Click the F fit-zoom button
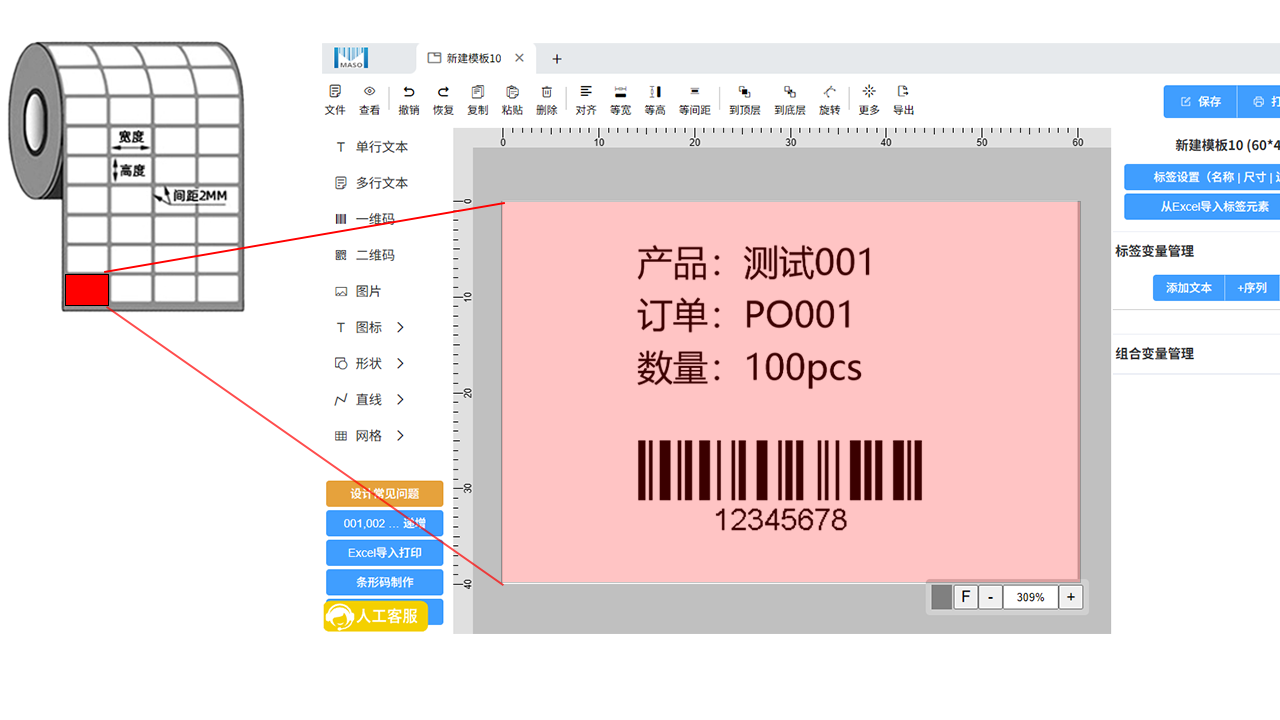The image size is (1280, 720). (965, 597)
